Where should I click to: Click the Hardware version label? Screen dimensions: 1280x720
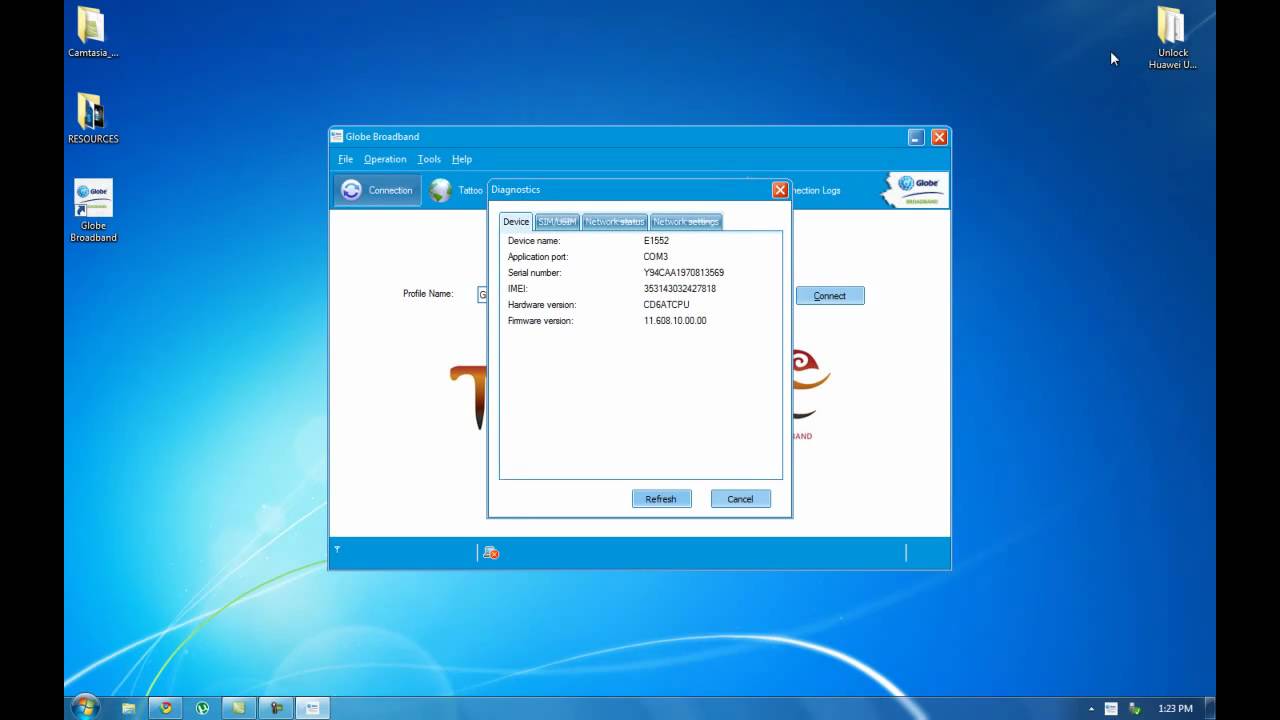tap(542, 305)
